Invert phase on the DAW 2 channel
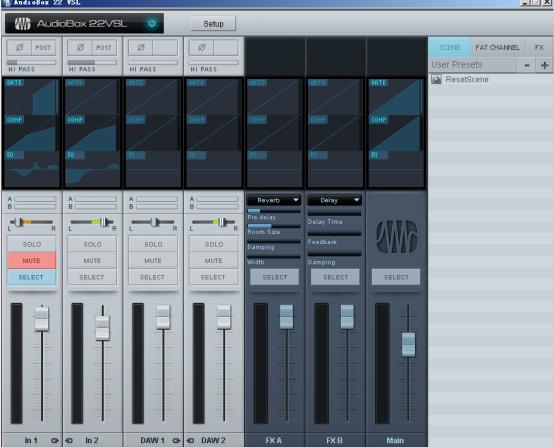 [201, 47]
